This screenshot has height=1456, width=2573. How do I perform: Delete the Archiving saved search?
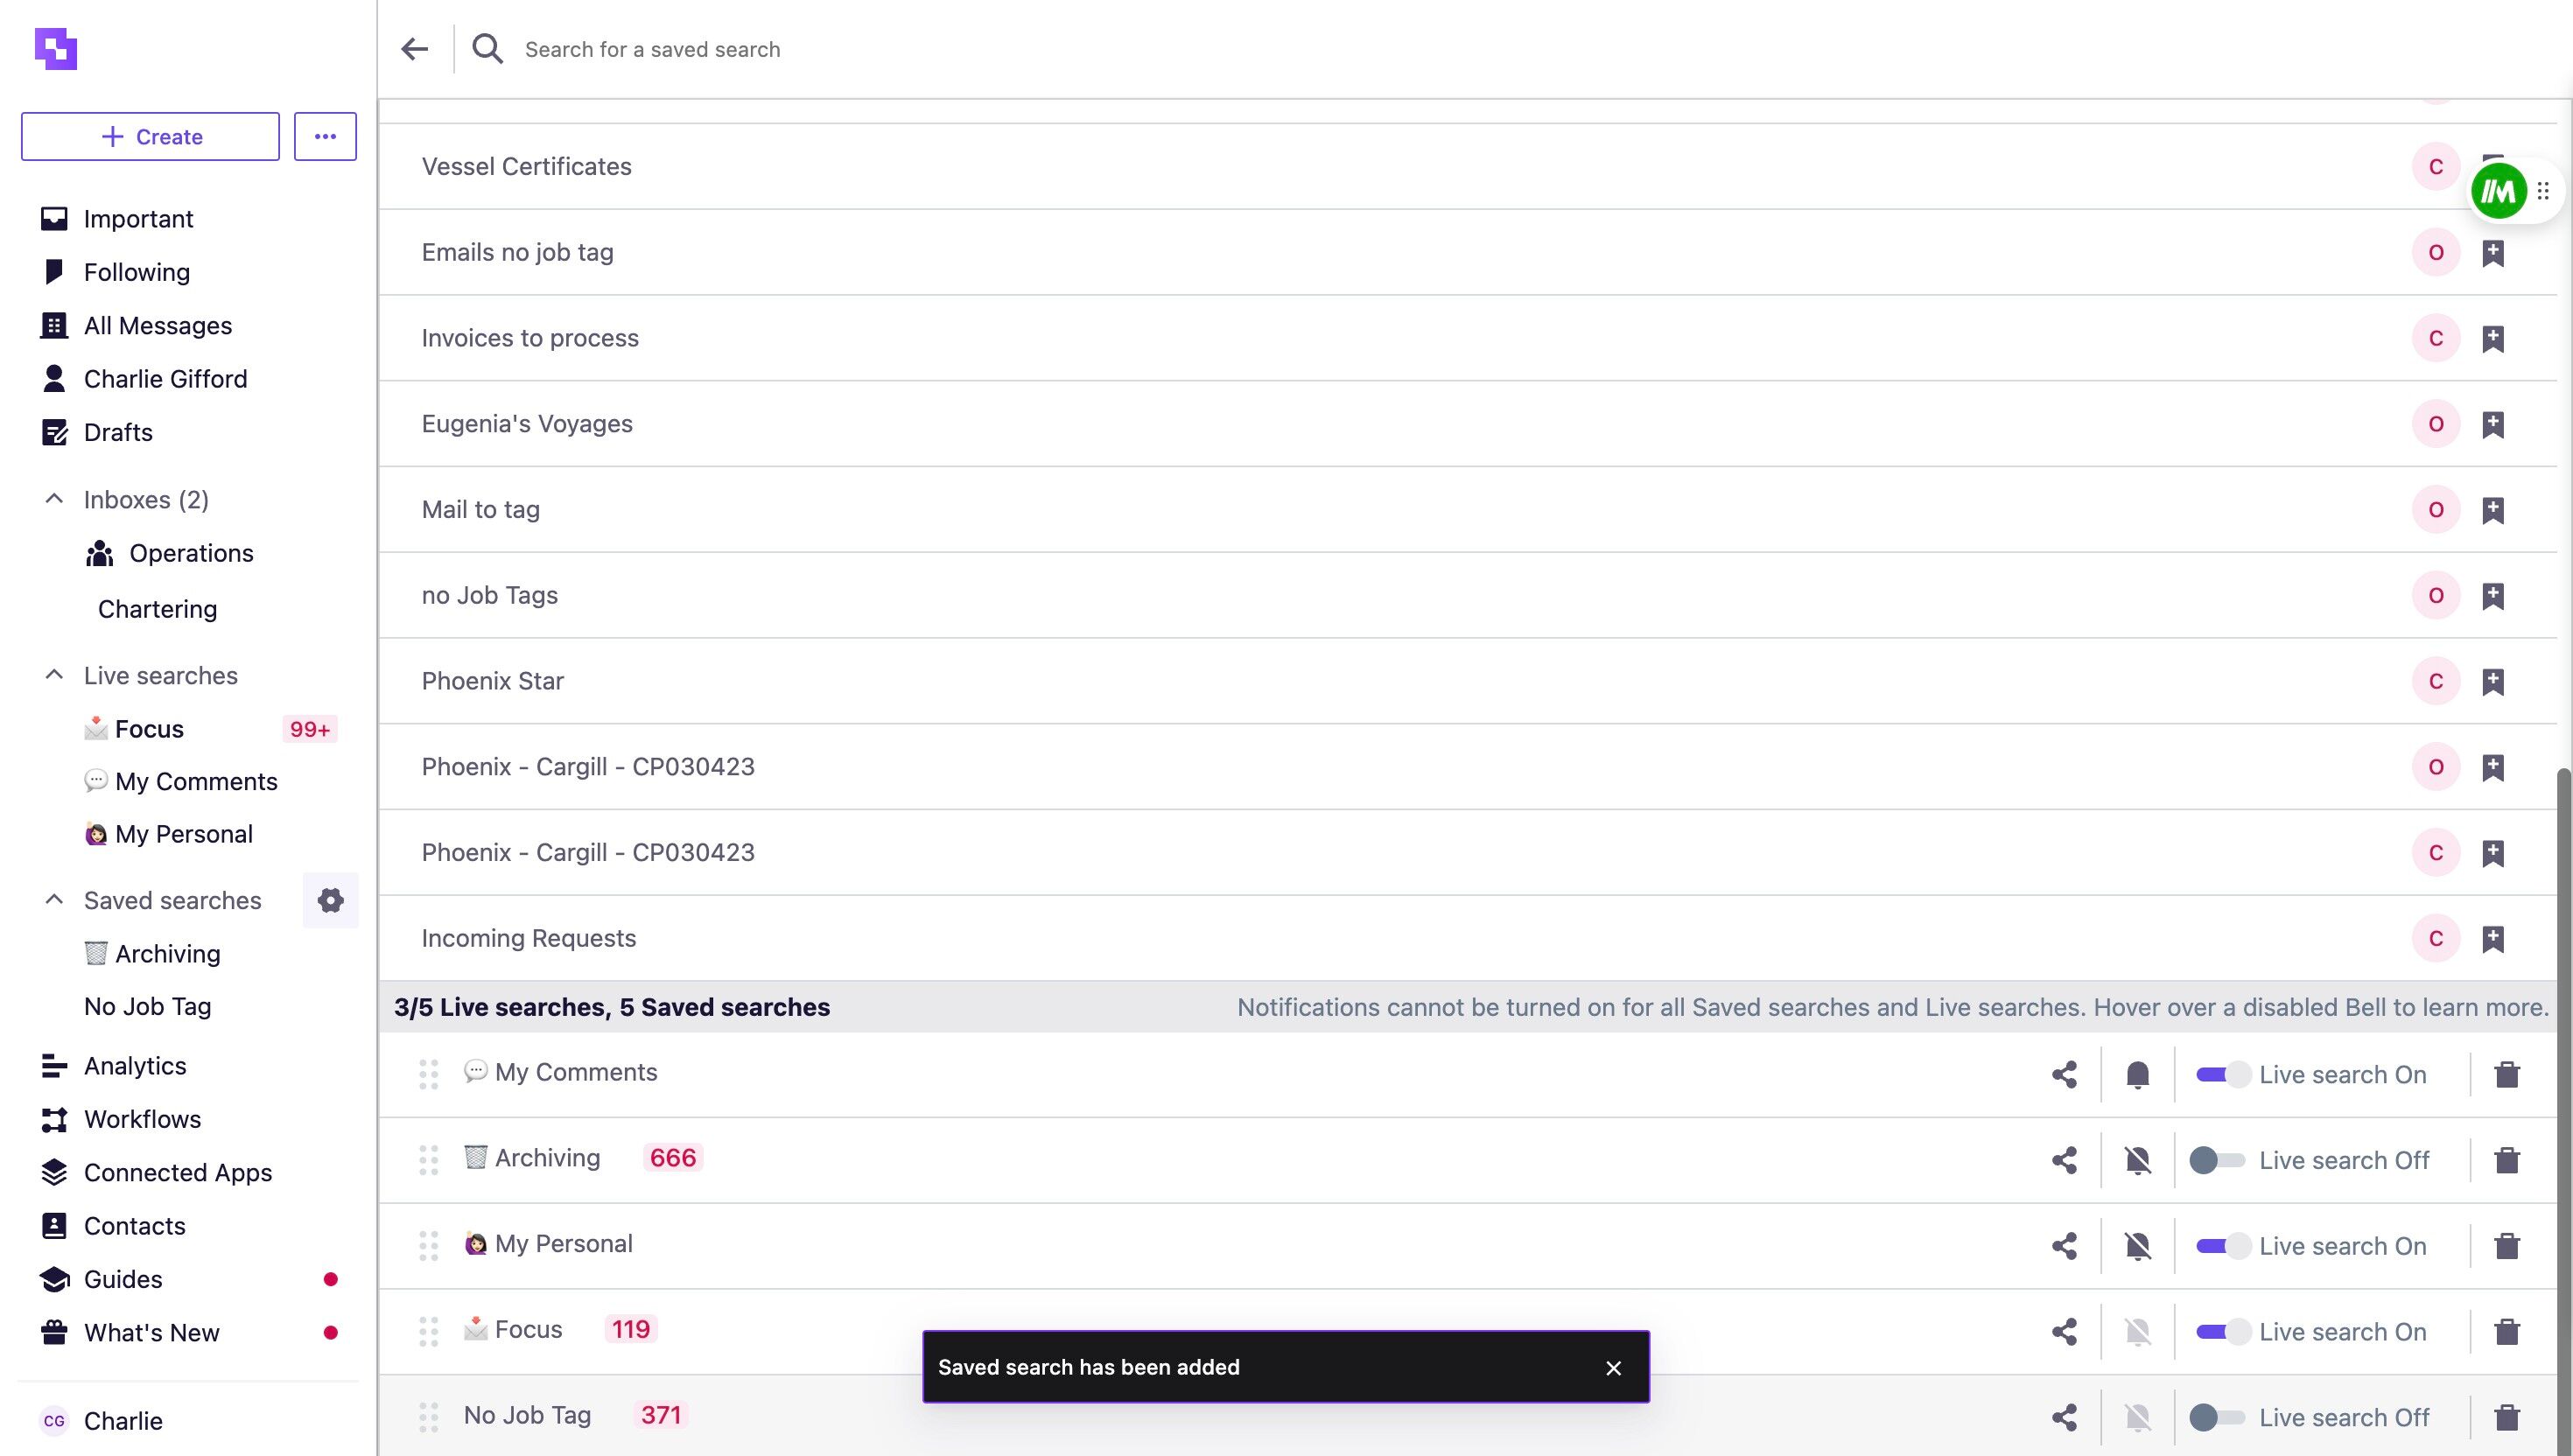pos(2507,1160)
